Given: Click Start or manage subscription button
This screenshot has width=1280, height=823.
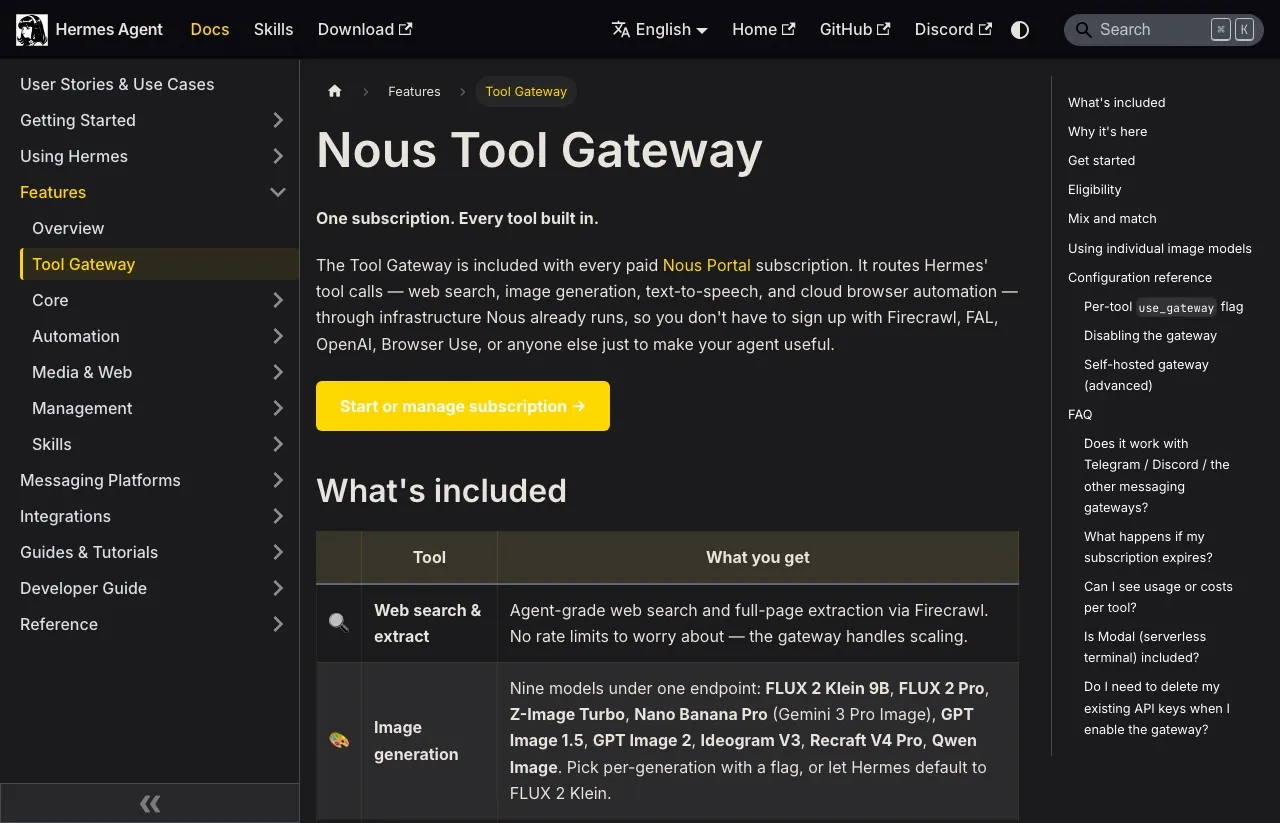Looking at the screenshot, I should click(x=463, y=406).
